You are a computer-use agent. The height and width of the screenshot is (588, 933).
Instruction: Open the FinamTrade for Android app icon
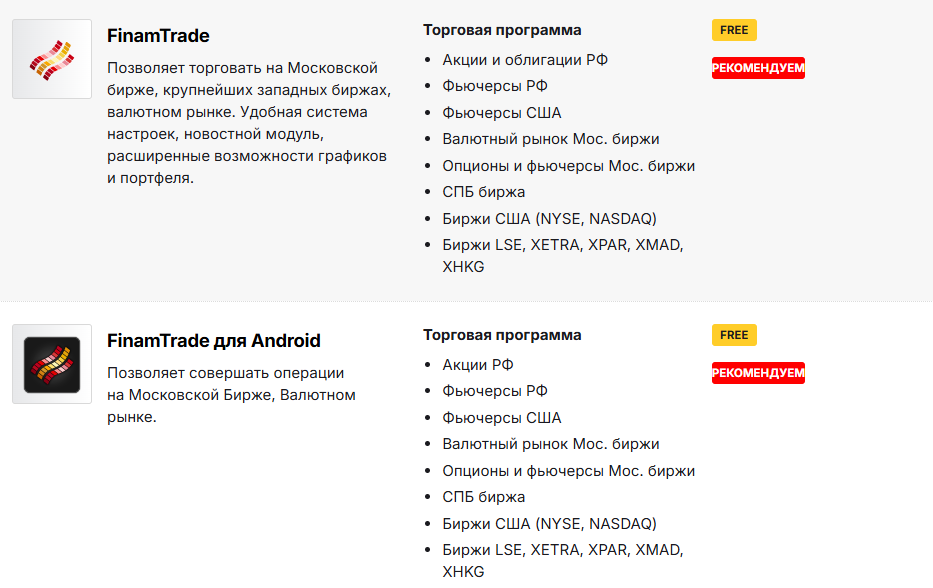pyautogui.click(x=52, y=364)
